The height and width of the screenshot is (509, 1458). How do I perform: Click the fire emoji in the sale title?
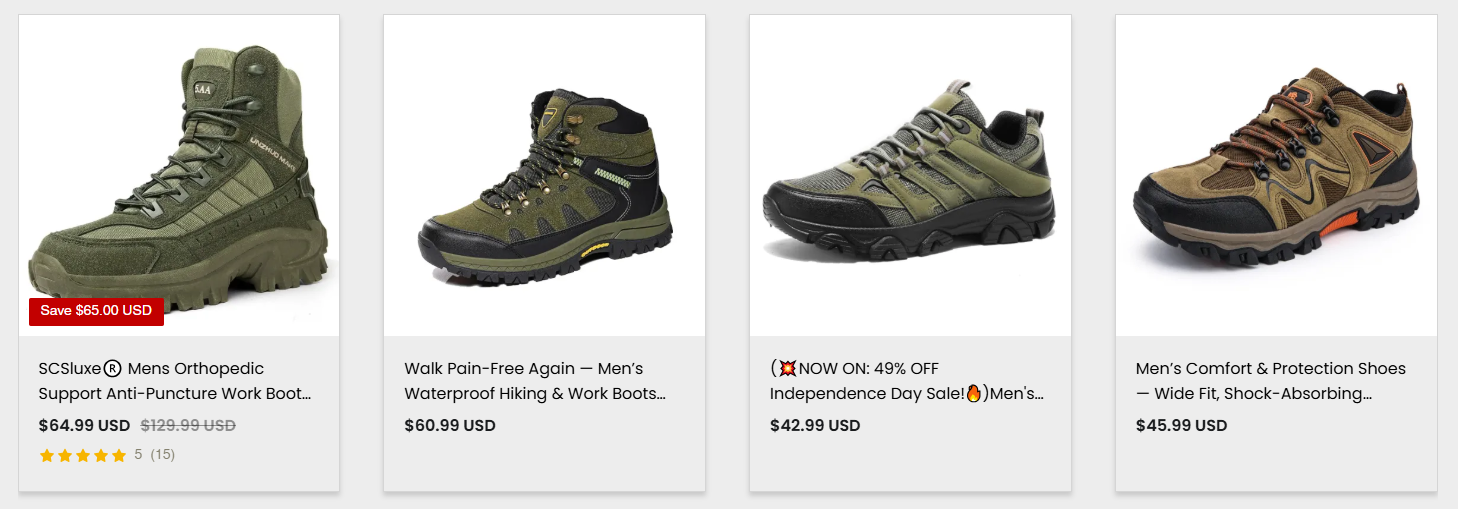[x=976, y=394]
